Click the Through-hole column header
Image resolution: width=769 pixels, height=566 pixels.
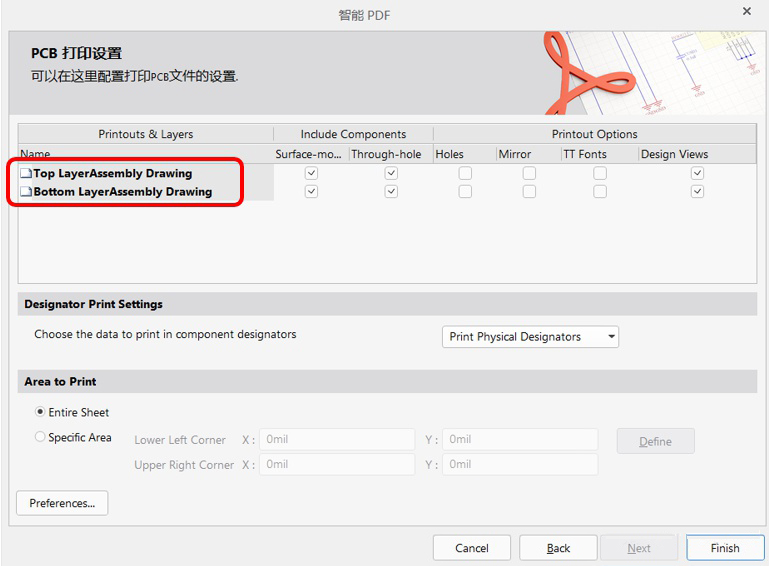(391, 154)
